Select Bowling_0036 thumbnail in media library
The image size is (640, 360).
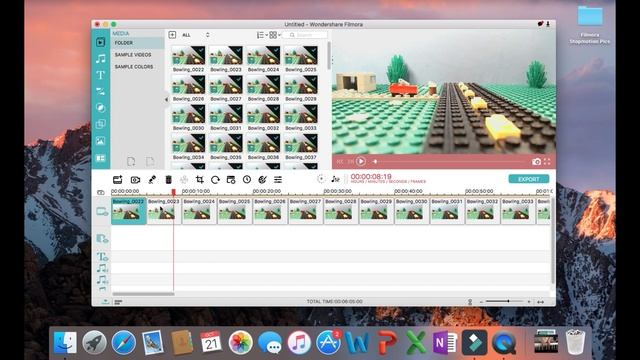pyautogui.click(x=263, y=144)
